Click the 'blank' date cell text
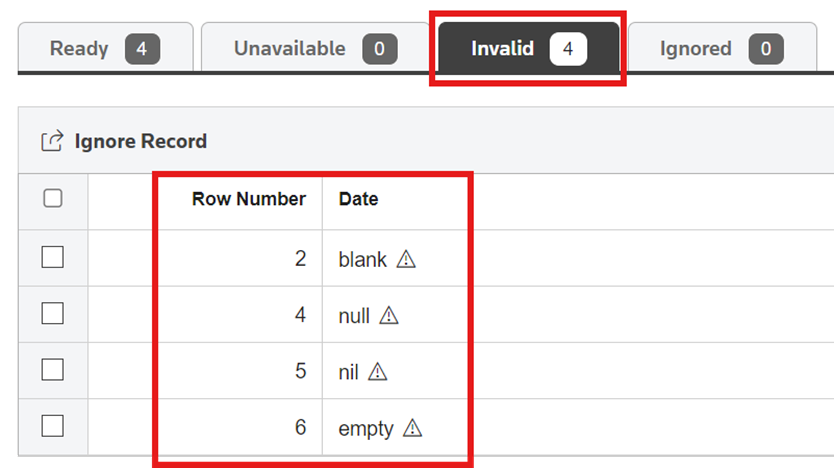 coord(362,259)
